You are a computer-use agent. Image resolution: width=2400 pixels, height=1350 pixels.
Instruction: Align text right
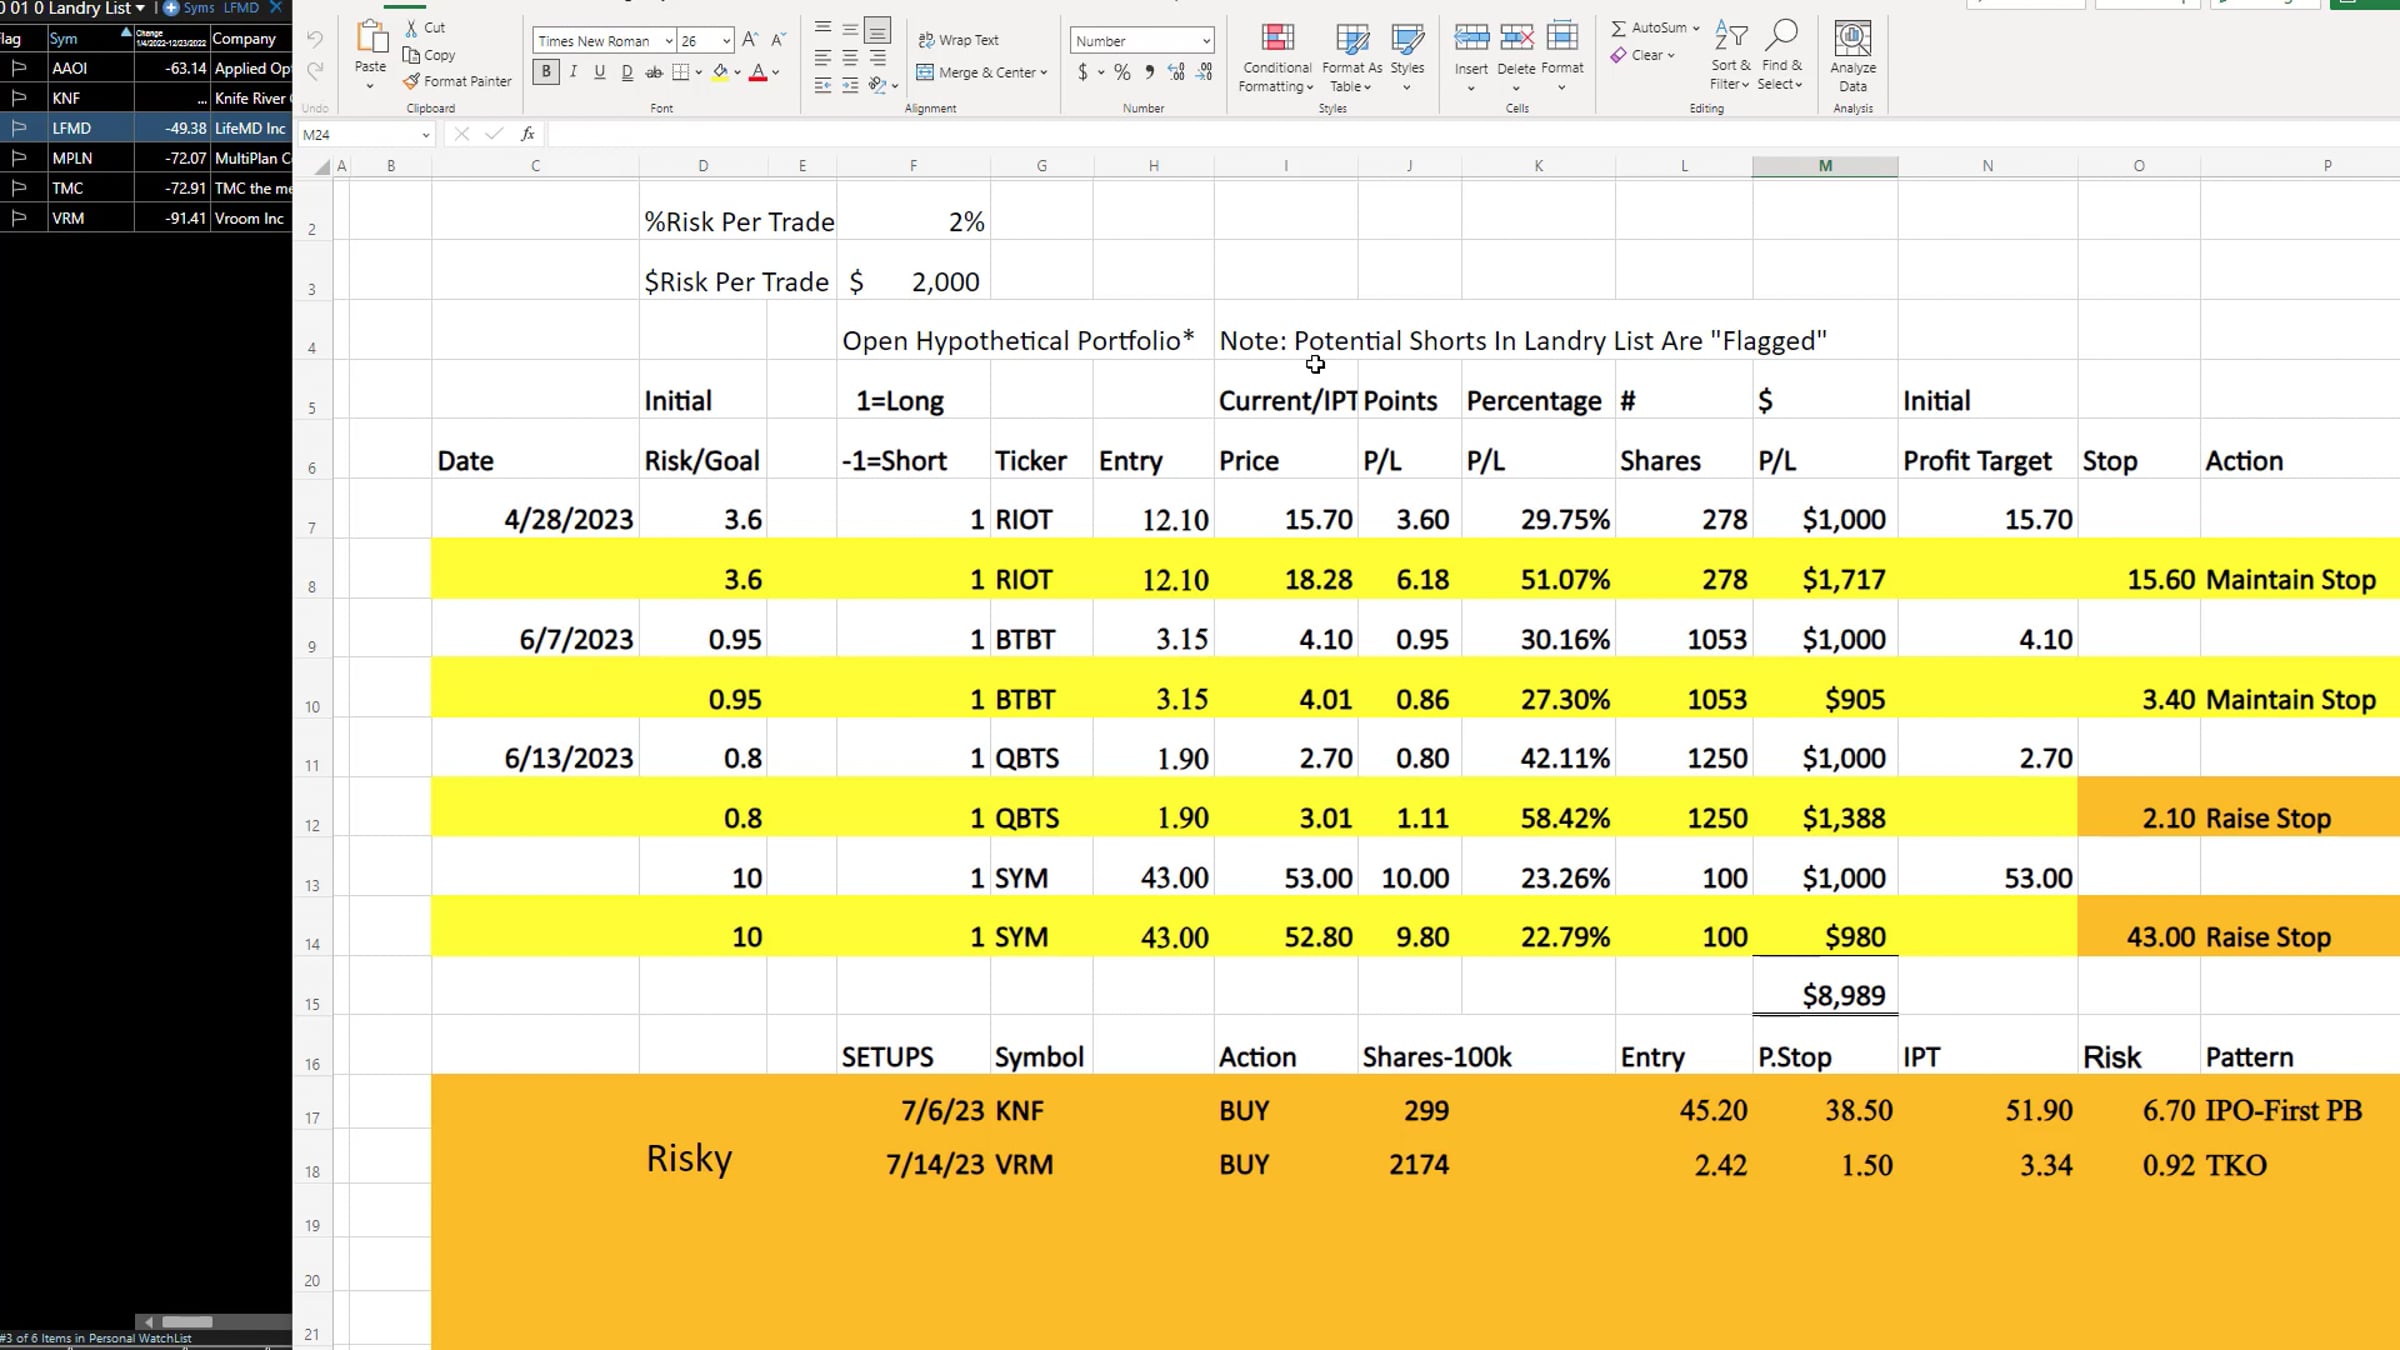tap(877, 58)
